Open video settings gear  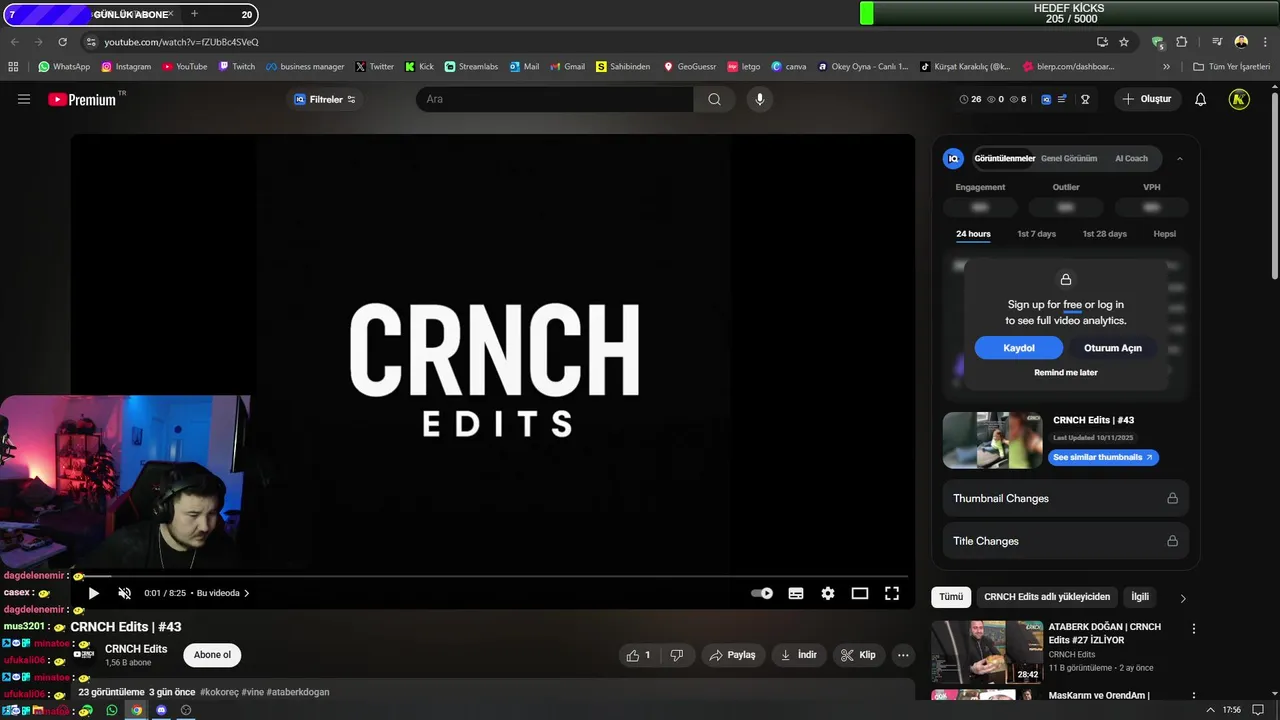(828, 593)
